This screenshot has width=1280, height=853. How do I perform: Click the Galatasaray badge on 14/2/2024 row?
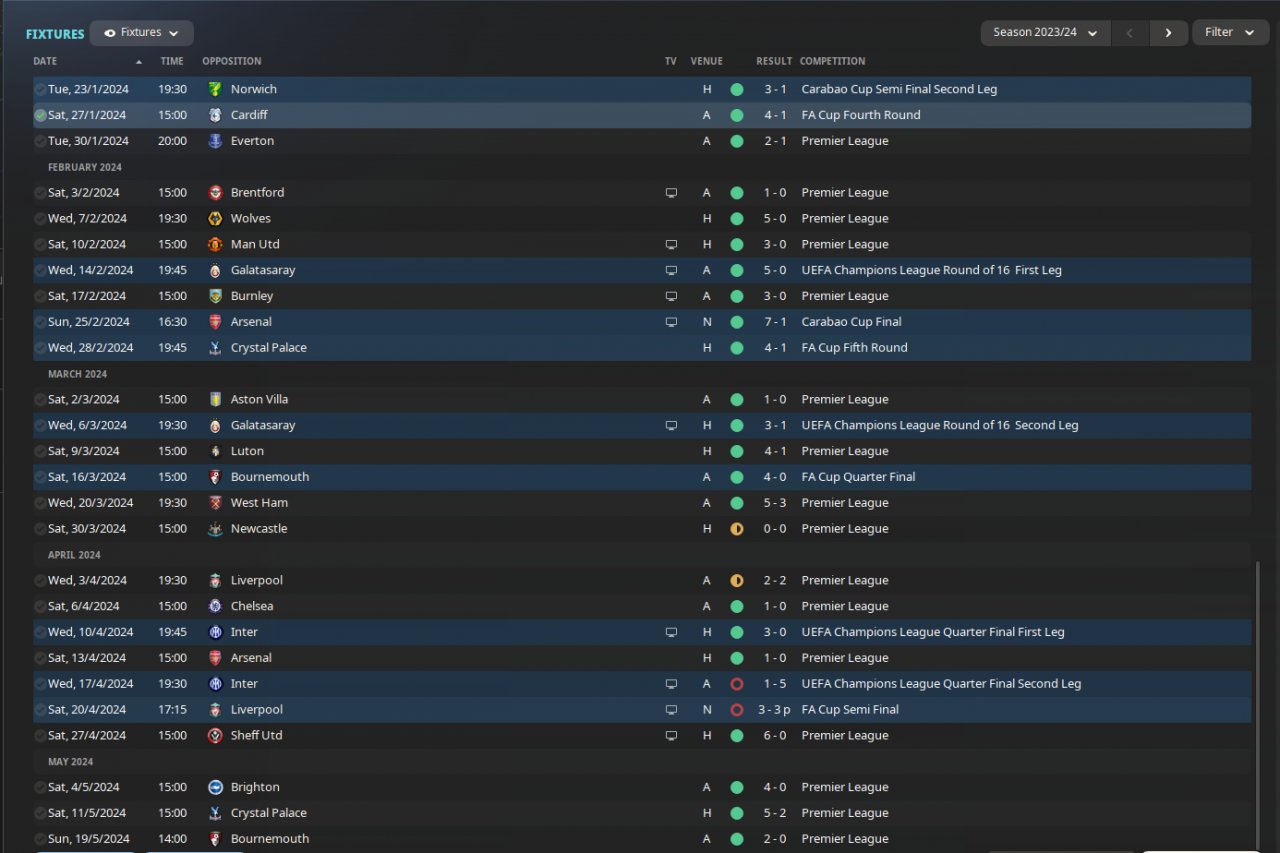[215, 270]
